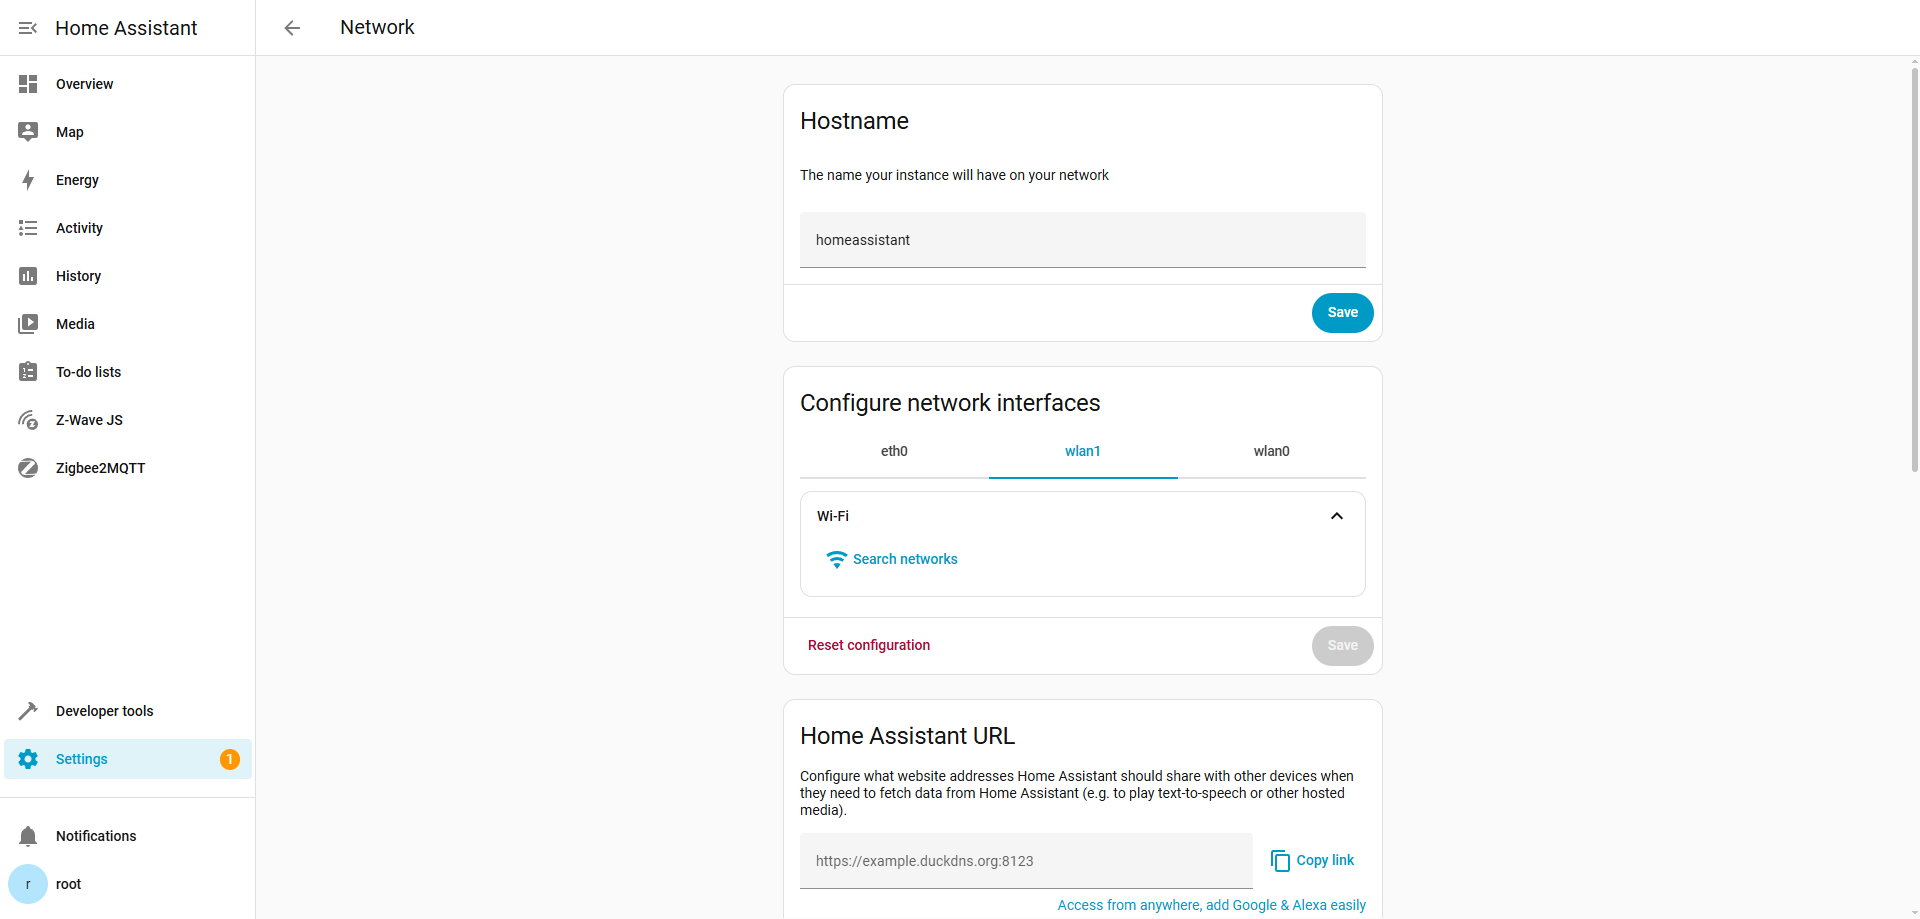This screenshot has width=1920, height=919.
Task: Click the Notifications bell icon
Action: (x=28, y=836)
